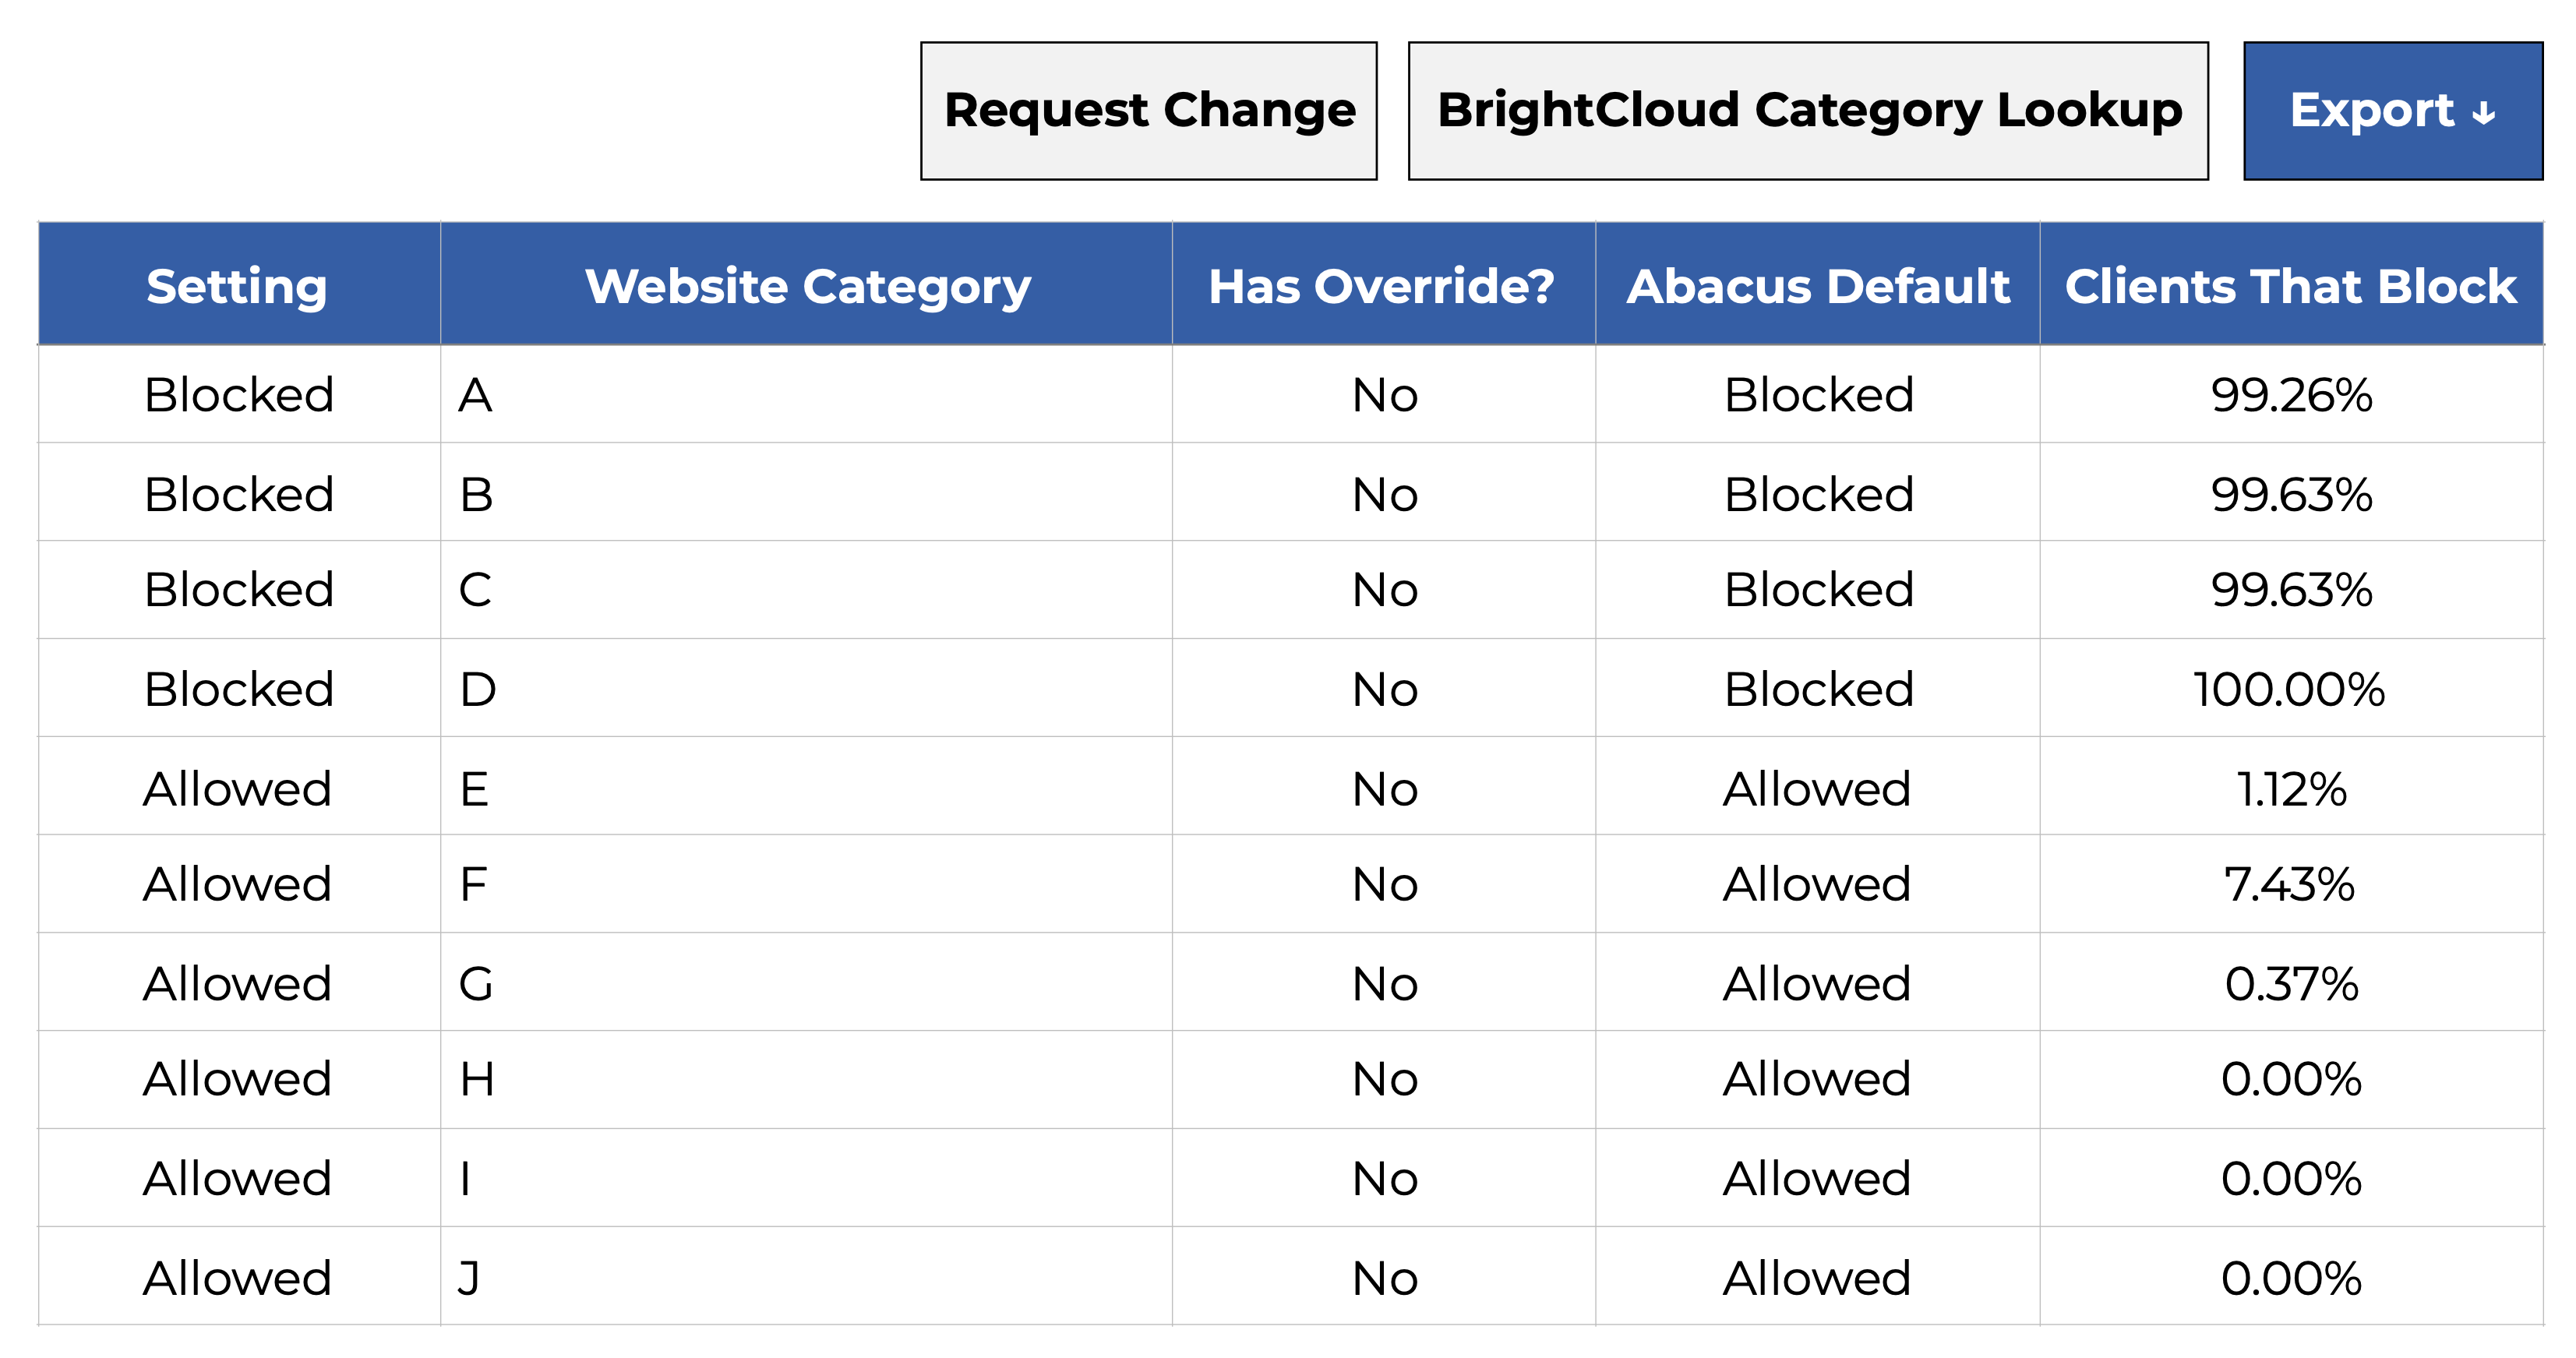The image size is (2576, 1358).
Task: Sort by Clients That Block header
Action: click(x=2290, y=286)
